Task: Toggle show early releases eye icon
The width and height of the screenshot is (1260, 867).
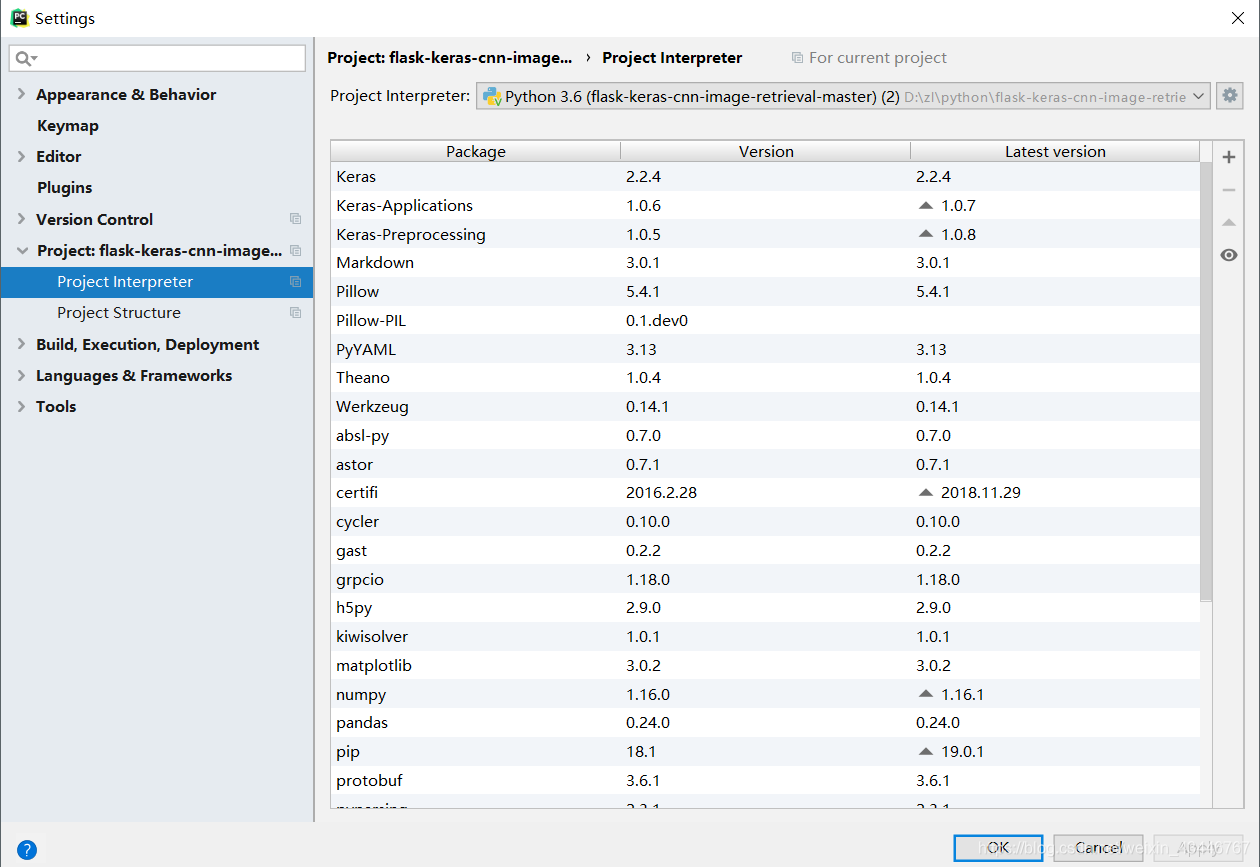Action: click(1229, 255)
